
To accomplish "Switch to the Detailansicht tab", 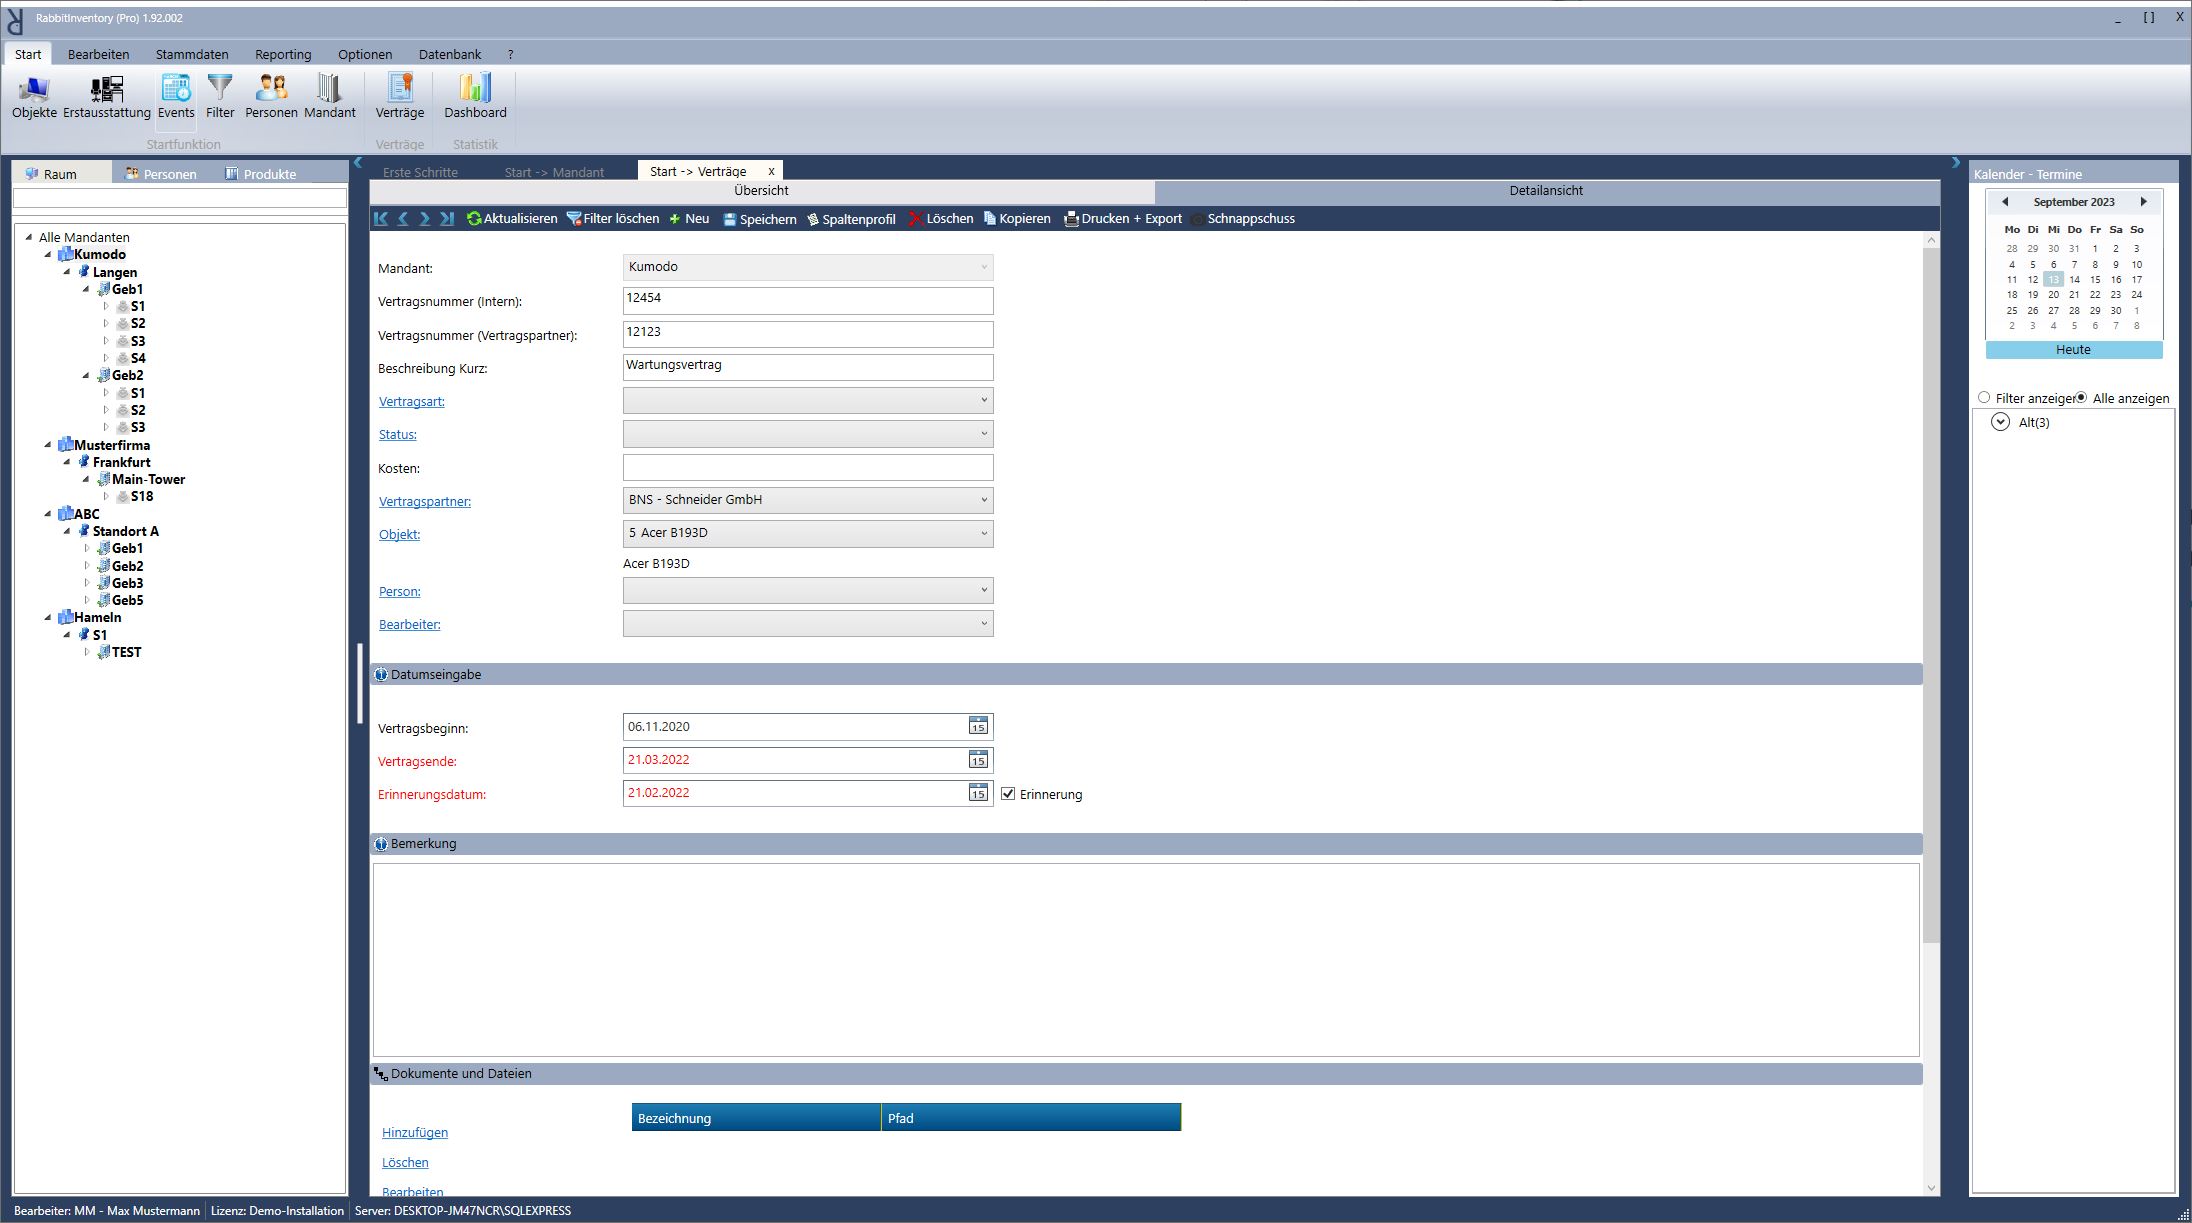I will [x=1546, y=191].
